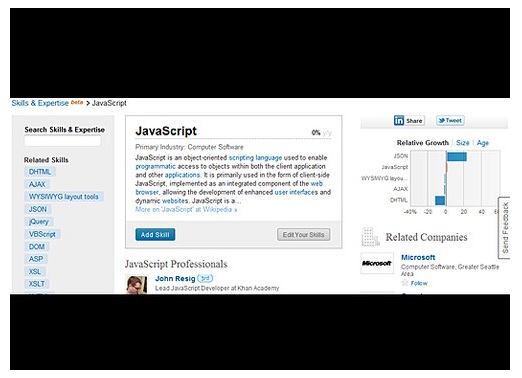Open the Skills & Expertise breadcrumb link
This screenshot has height=378, width=522.
pos(40,103)
